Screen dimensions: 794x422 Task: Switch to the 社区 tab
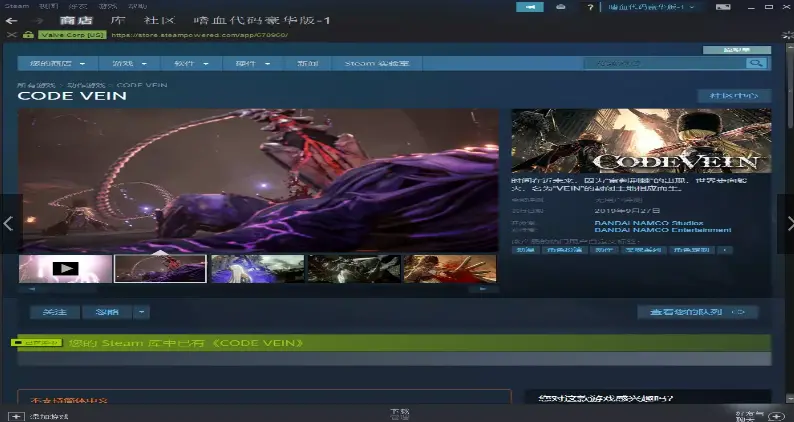pos(160,20)
